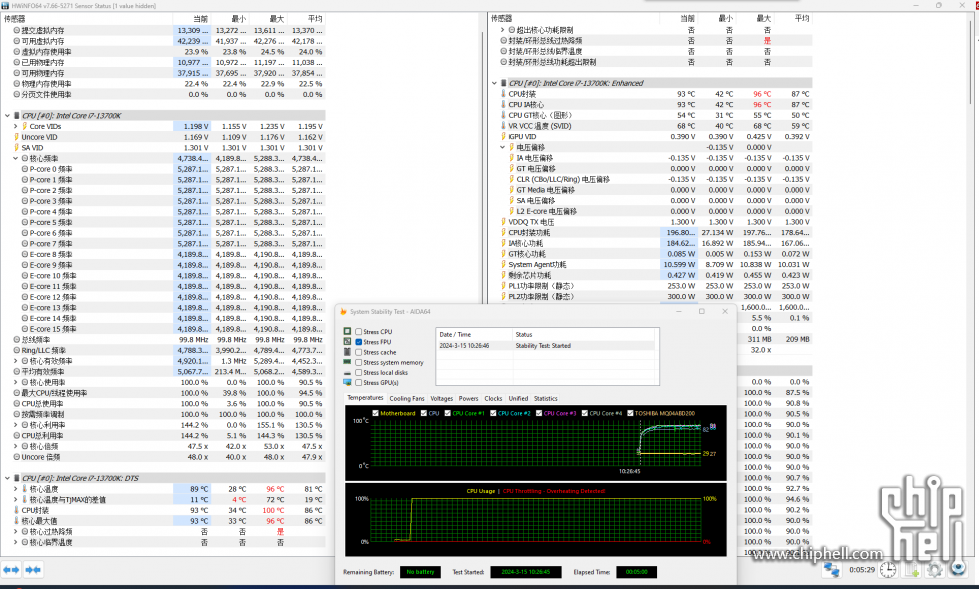Click the 最大 column header in right panel

click(755, 19)
